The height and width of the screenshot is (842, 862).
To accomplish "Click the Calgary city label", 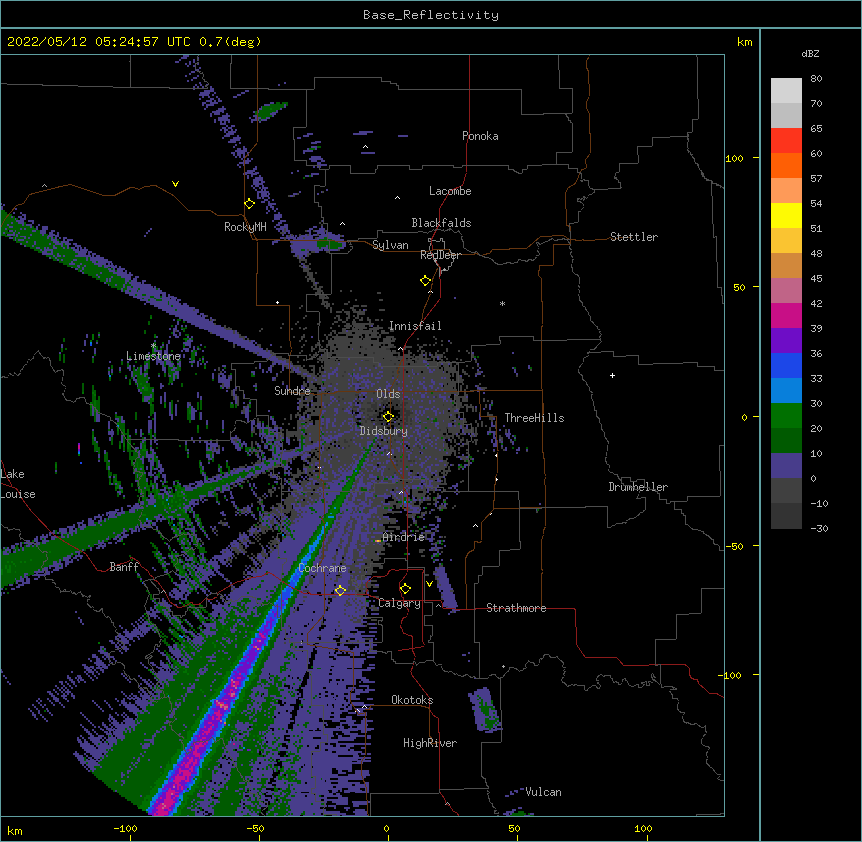I will point(399,603).
